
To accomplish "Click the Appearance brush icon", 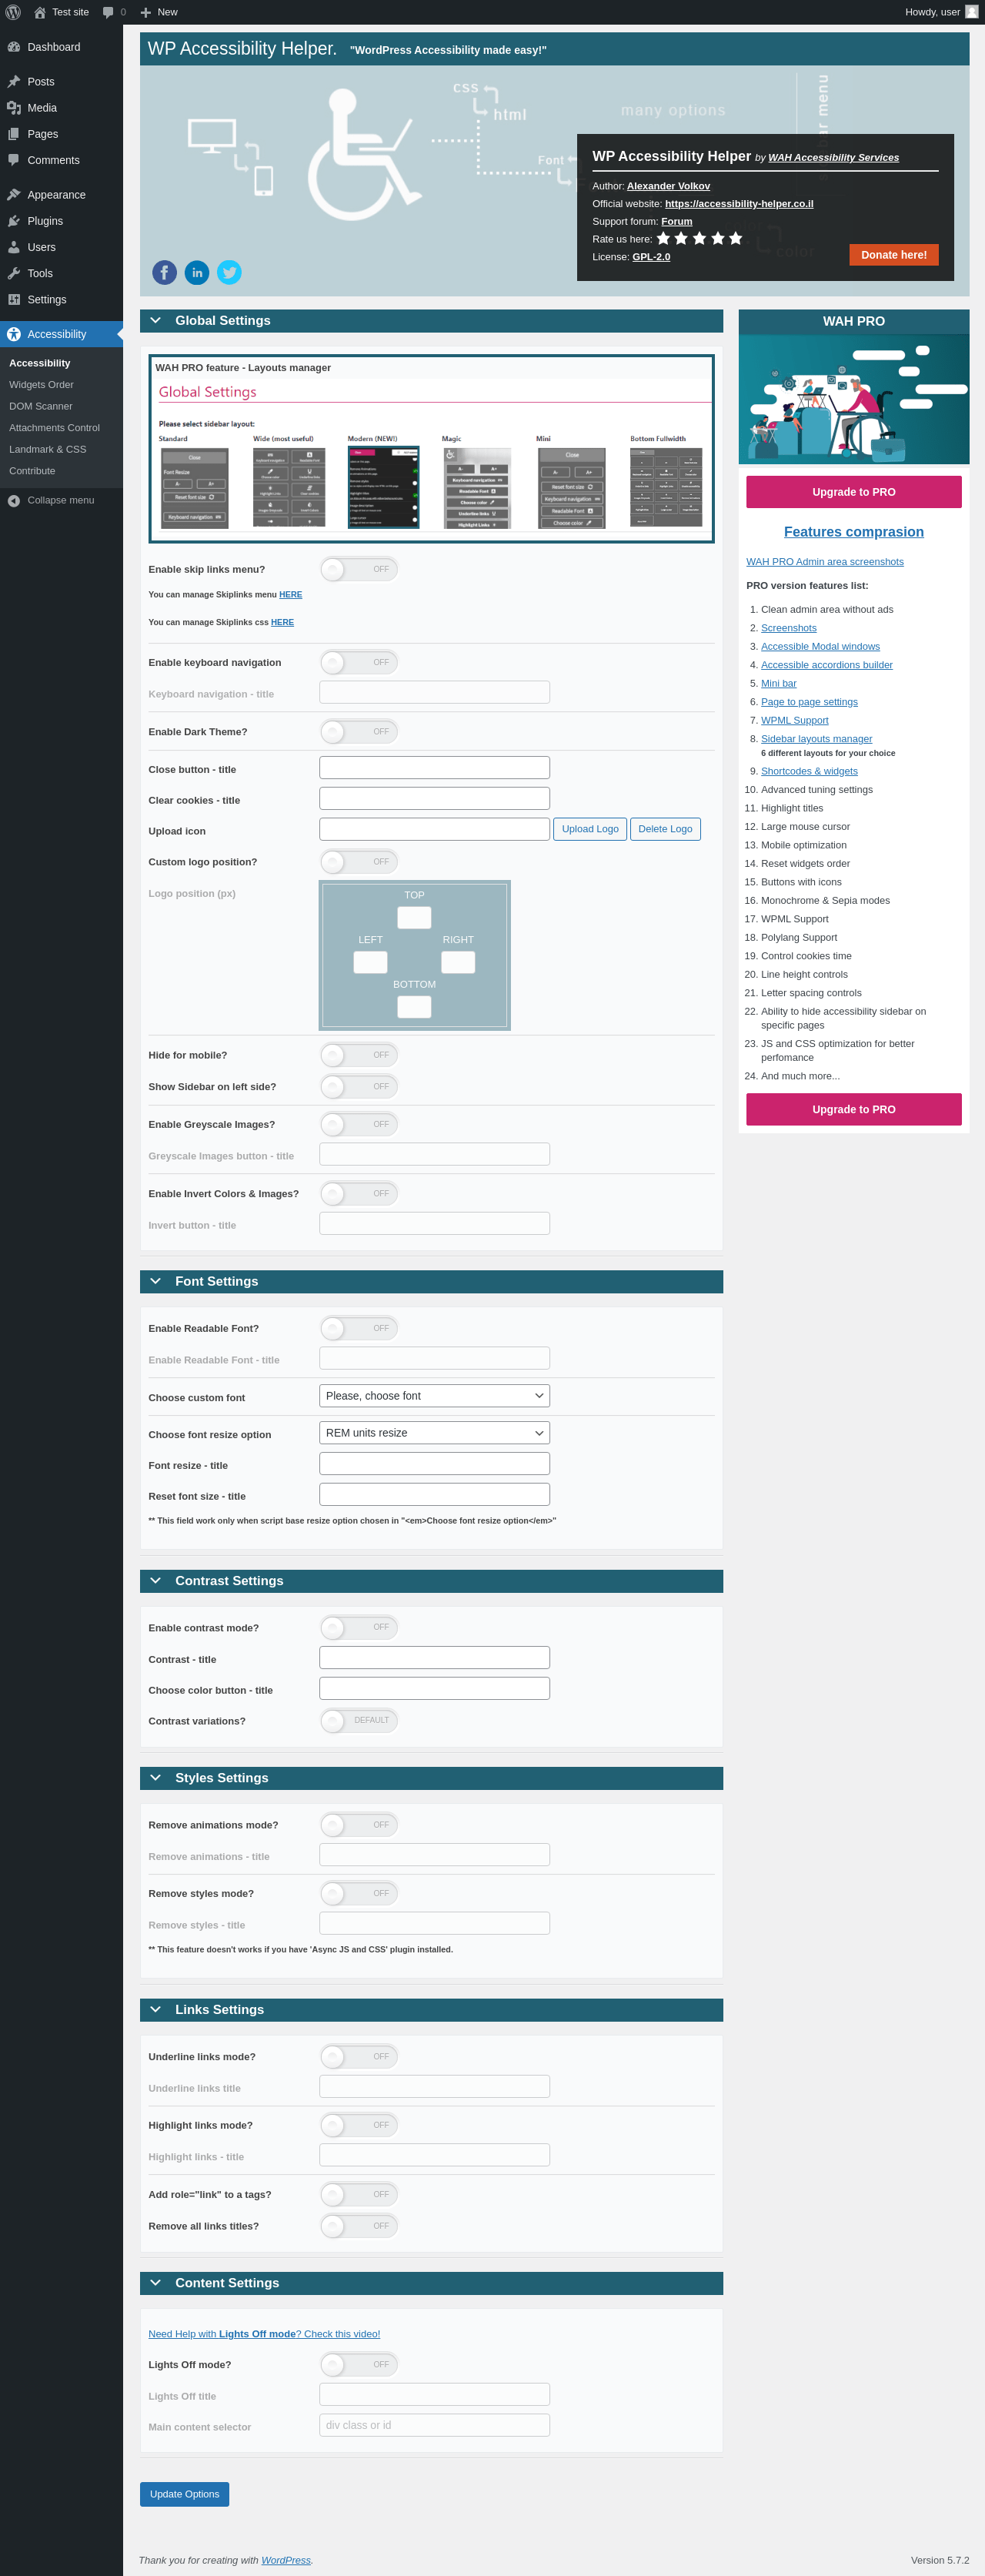I will (x=14, y=195).
